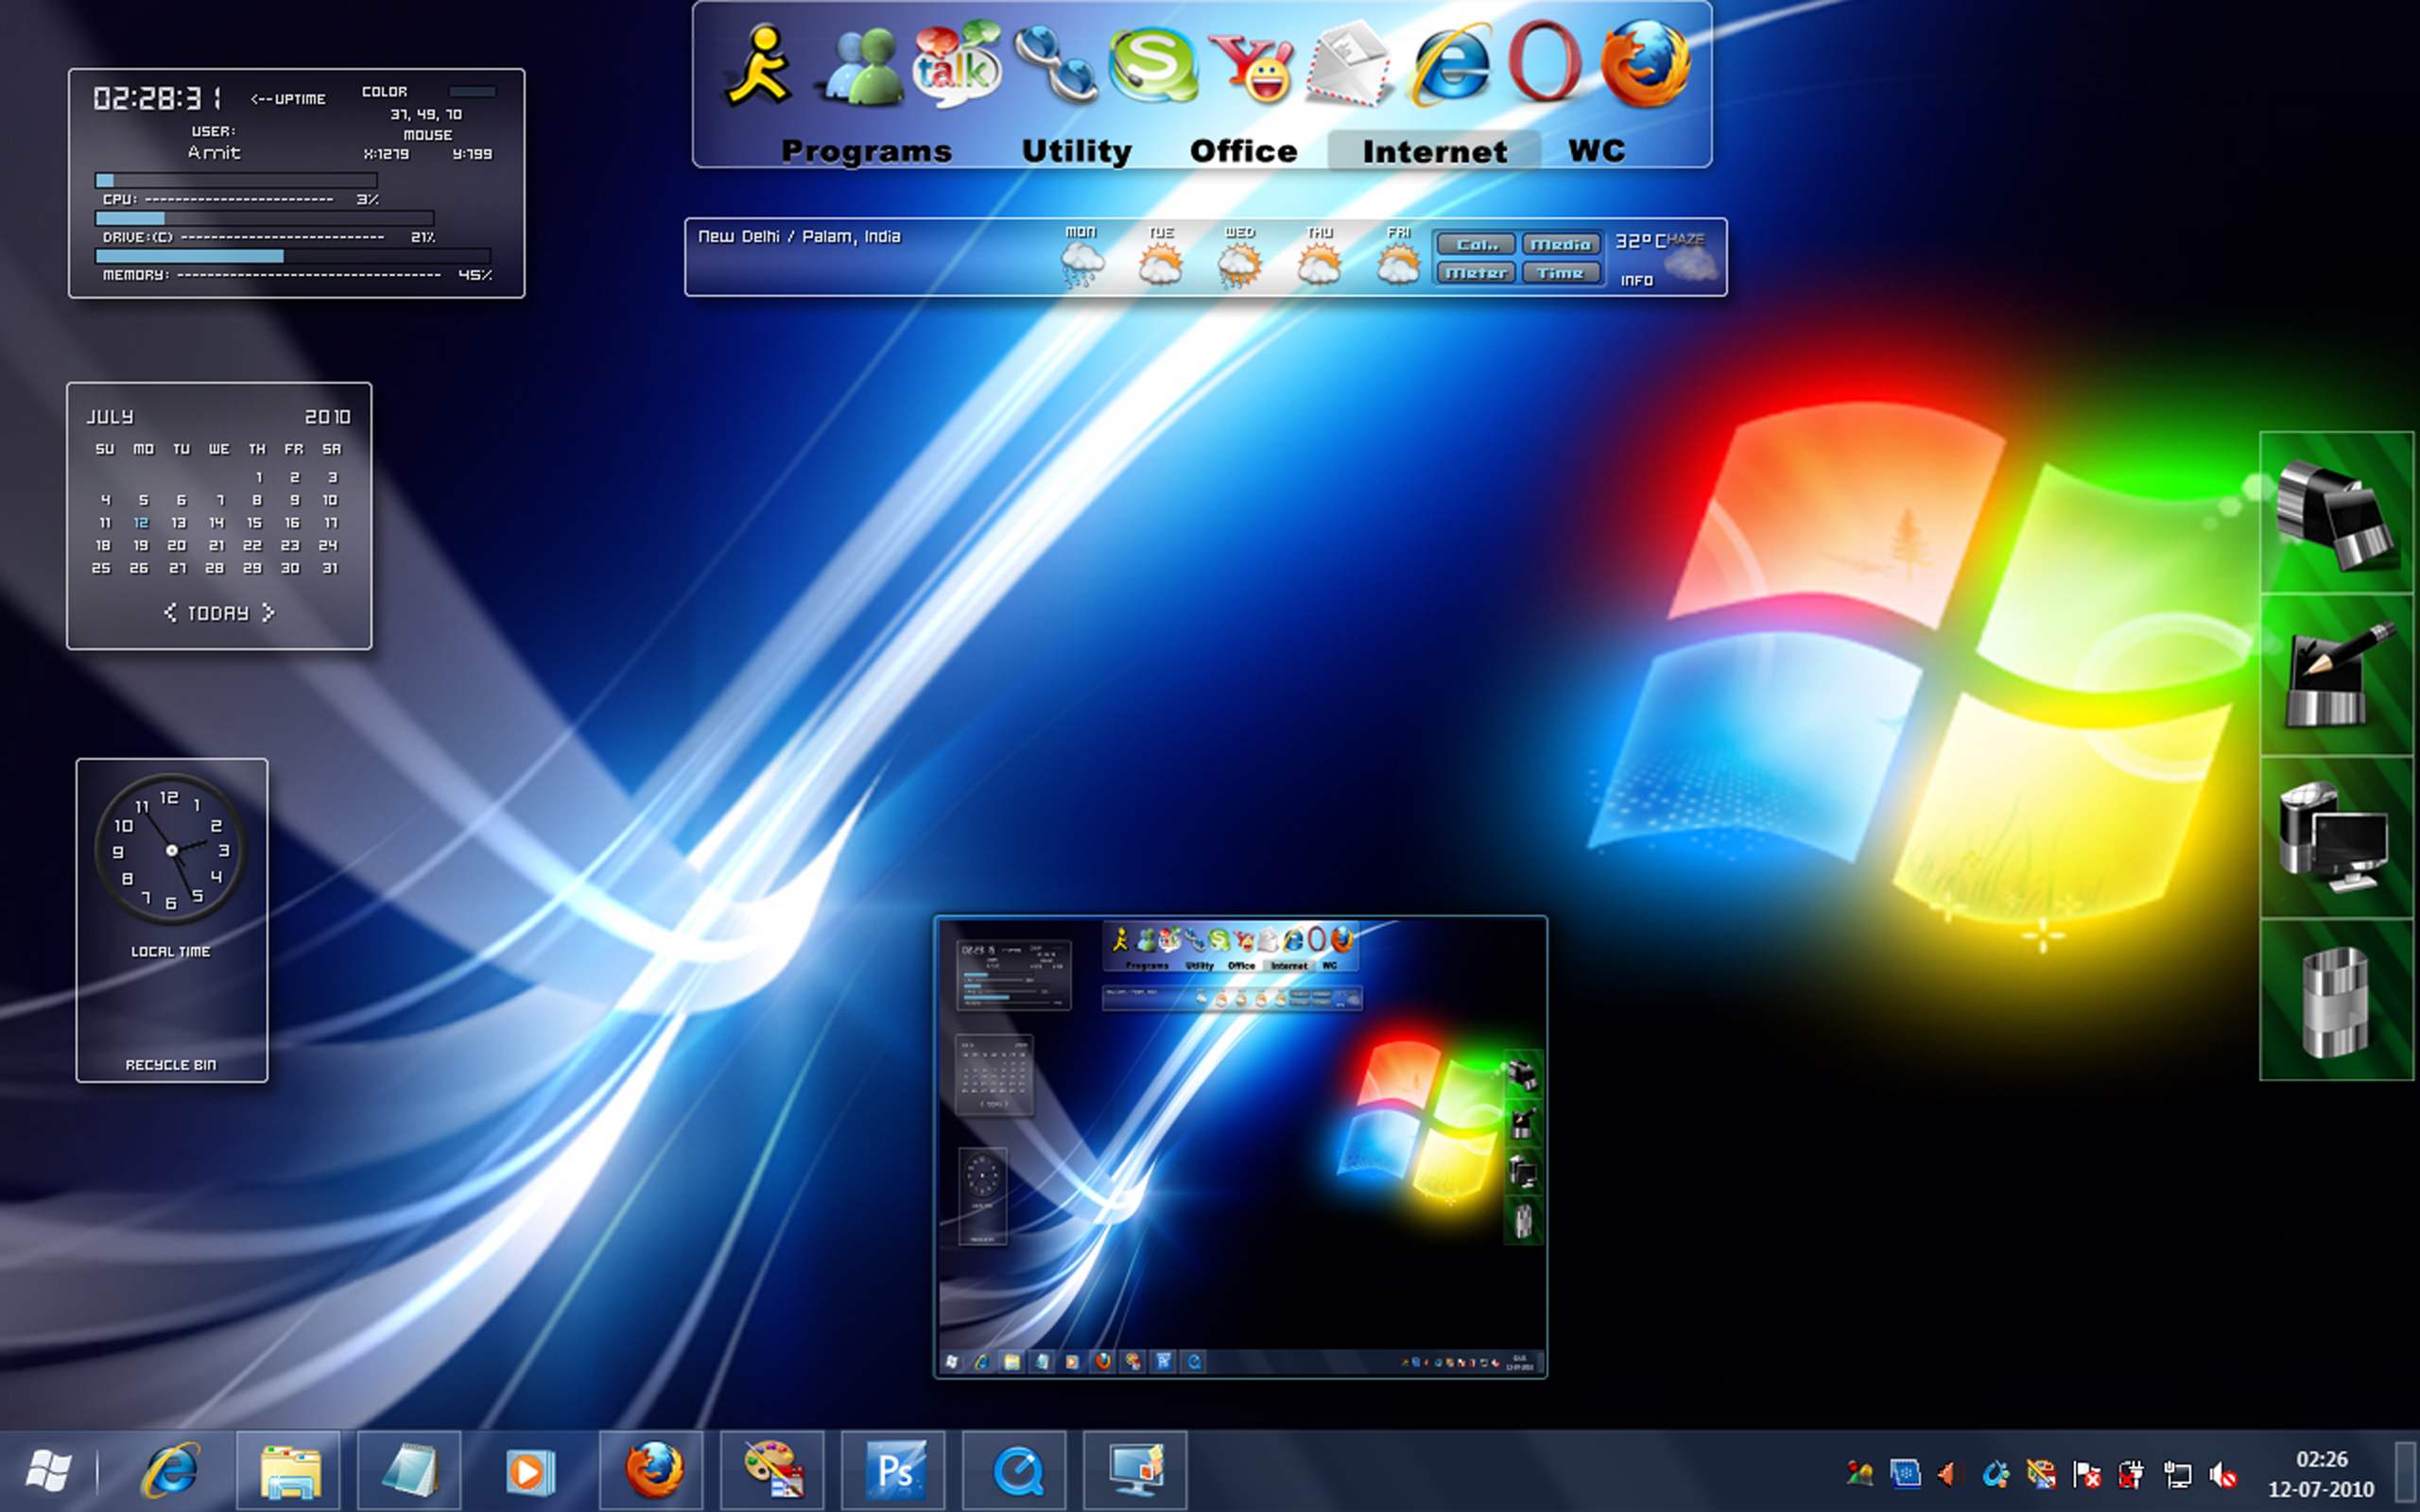Click the muted volume tray icon

(x=2222, y=1474)
